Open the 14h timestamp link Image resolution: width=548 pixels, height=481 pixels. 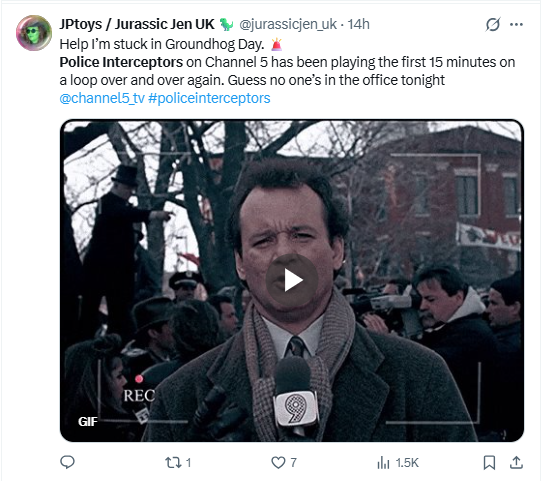(358, 24)
